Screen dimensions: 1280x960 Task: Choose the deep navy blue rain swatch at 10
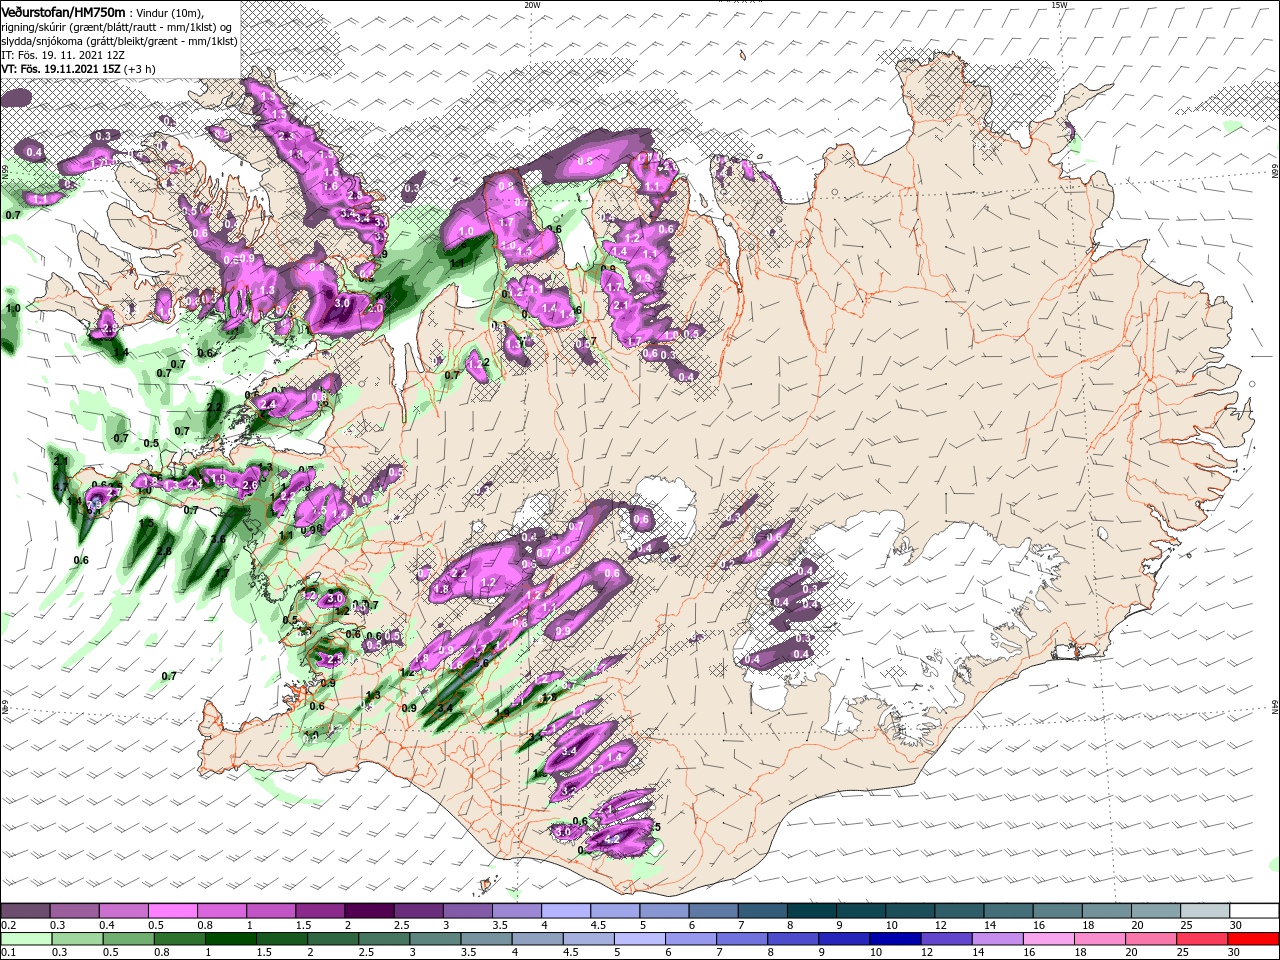(895, 938)
